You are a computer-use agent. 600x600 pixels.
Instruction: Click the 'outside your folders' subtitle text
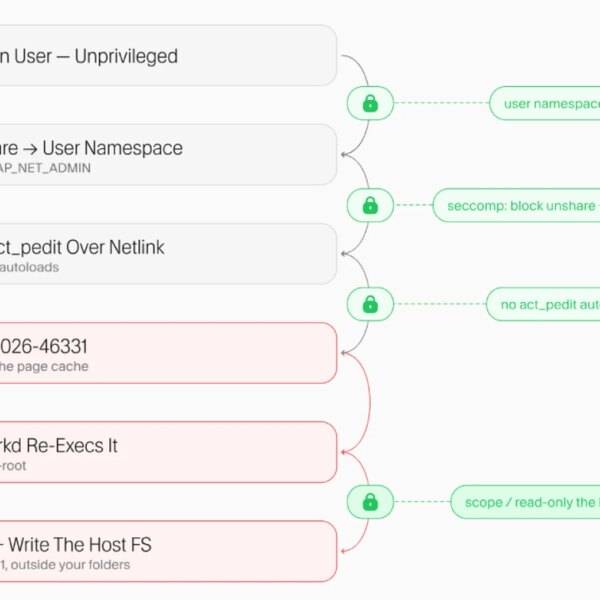(x=70, y=565)
